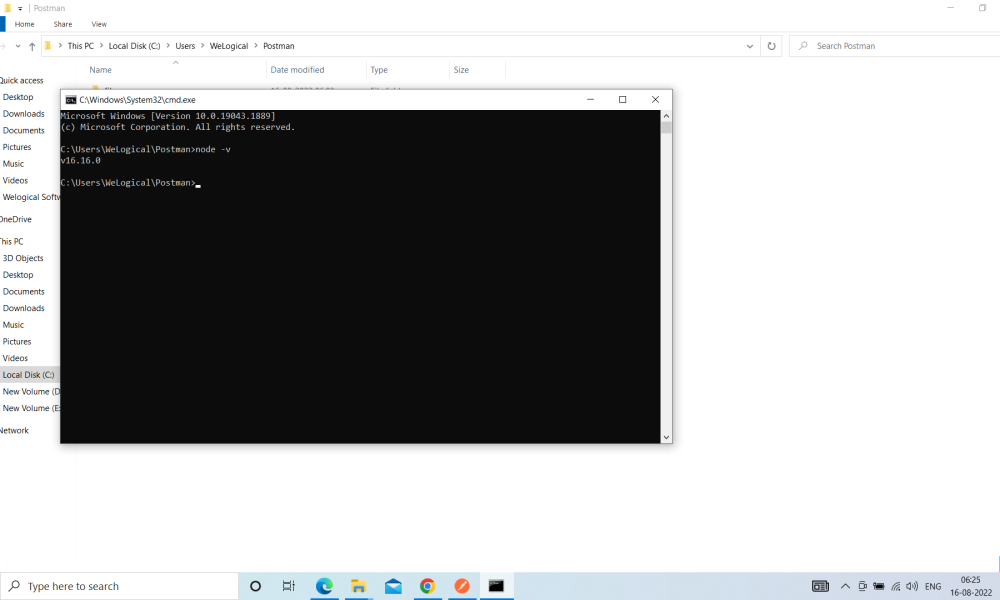Open News and Interests on the taskbar
This screenshot has height=600, width=1000.
point(820,586)
